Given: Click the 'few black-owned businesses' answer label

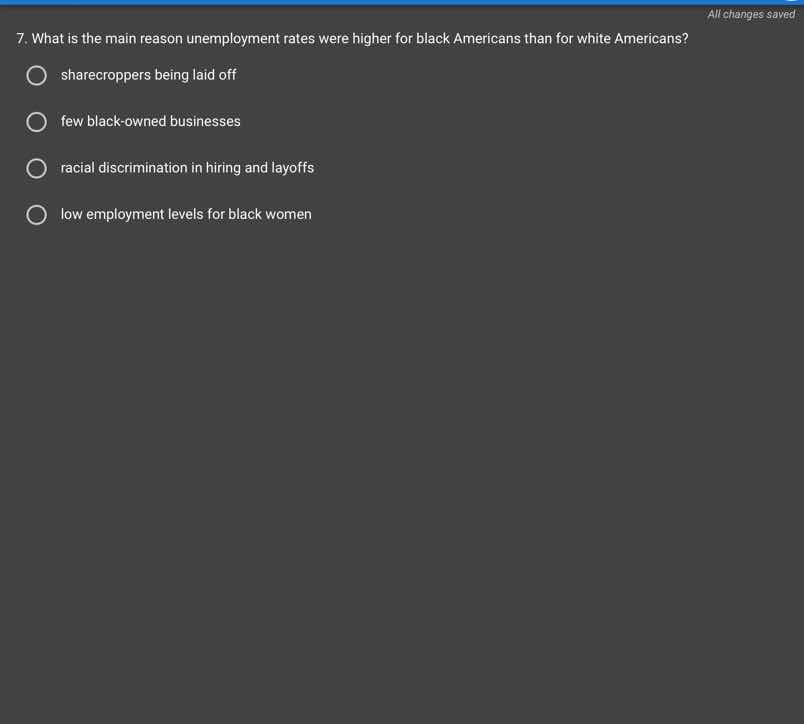Looking at the screenshot, I should (150, 121).
